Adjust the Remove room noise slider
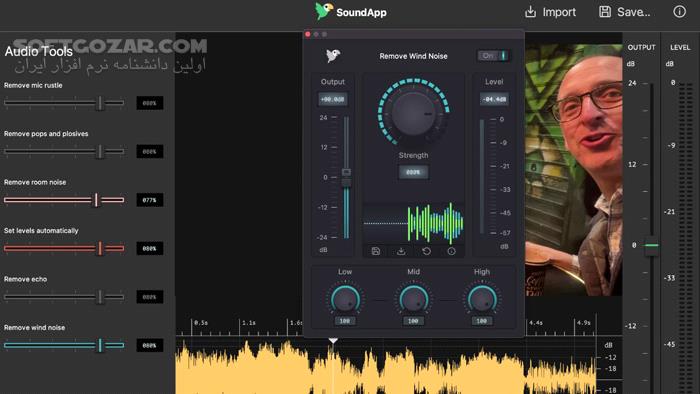The height and width of the screenshot is (394, 700). pyautogui.click(x=64, y=200)
